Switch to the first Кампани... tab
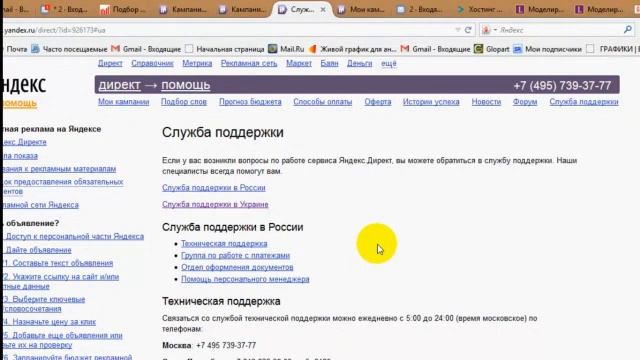 tap(183, 9)
